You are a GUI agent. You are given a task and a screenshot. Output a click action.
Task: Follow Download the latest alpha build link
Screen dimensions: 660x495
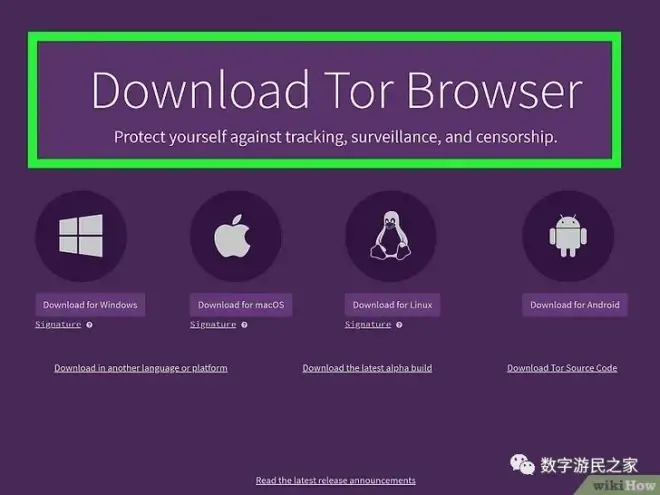(367, 368)
